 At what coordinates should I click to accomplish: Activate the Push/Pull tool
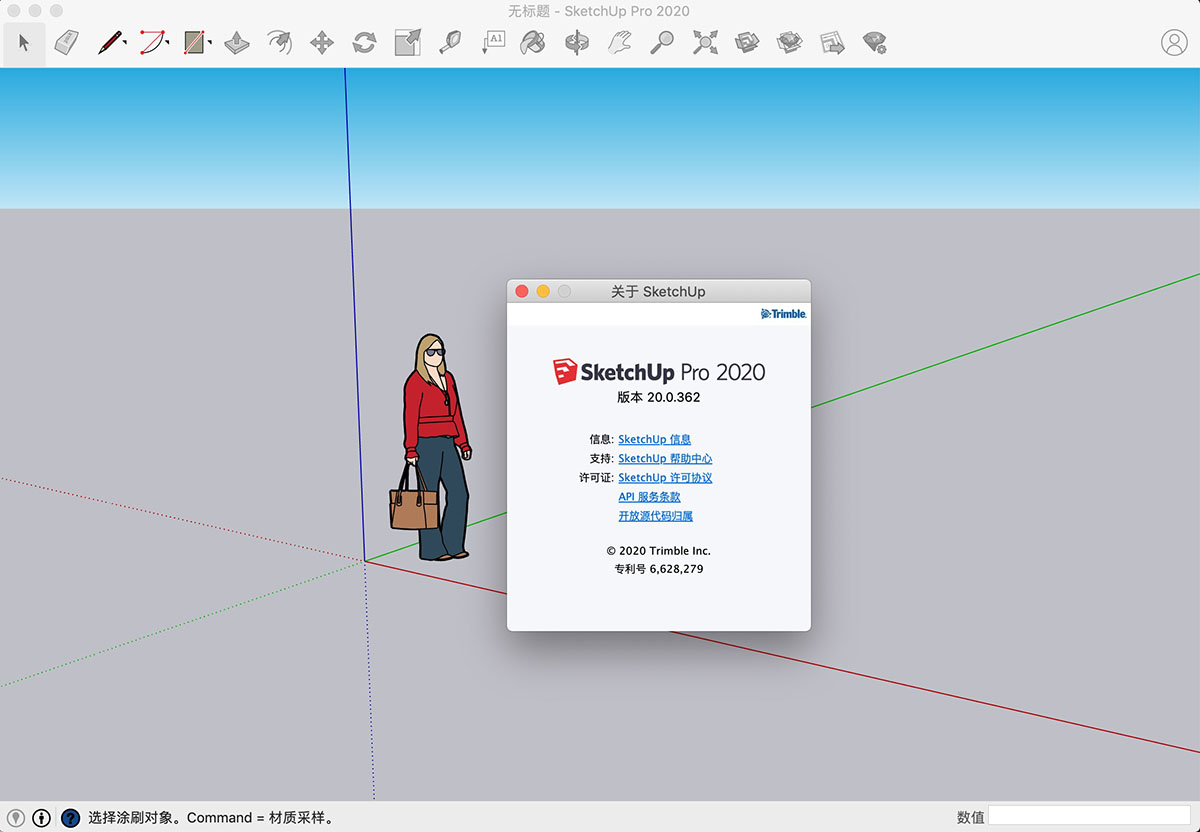pyautogui.click(x=237, y=43)
